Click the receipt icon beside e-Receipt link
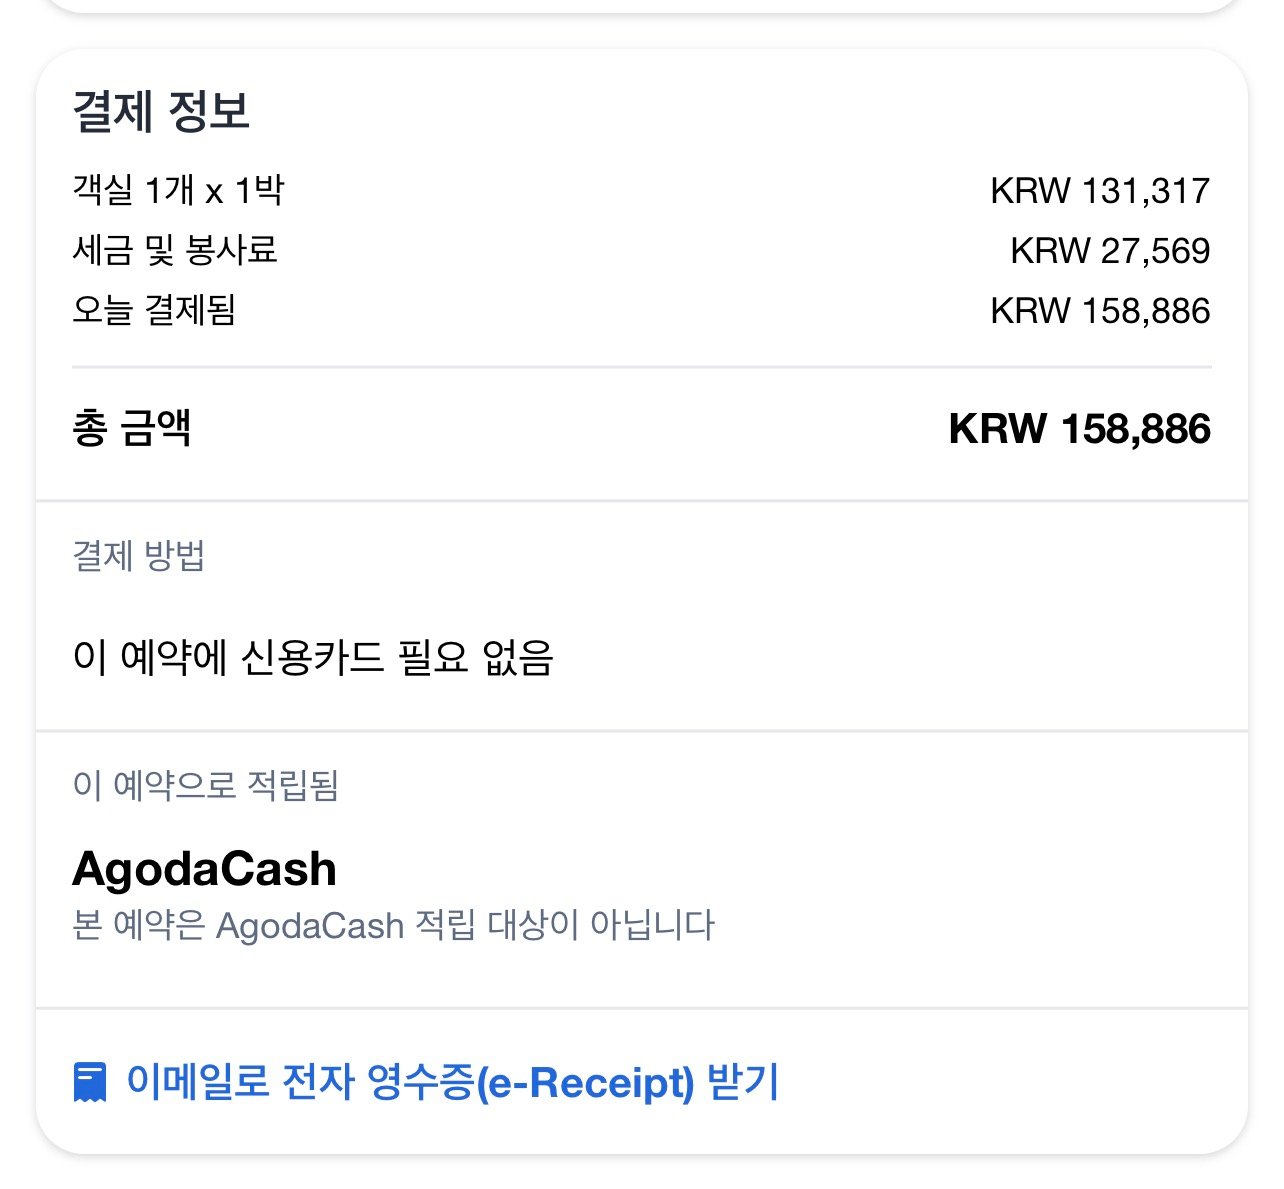Screen dimensions: 1284x1189 (90, 1082)
